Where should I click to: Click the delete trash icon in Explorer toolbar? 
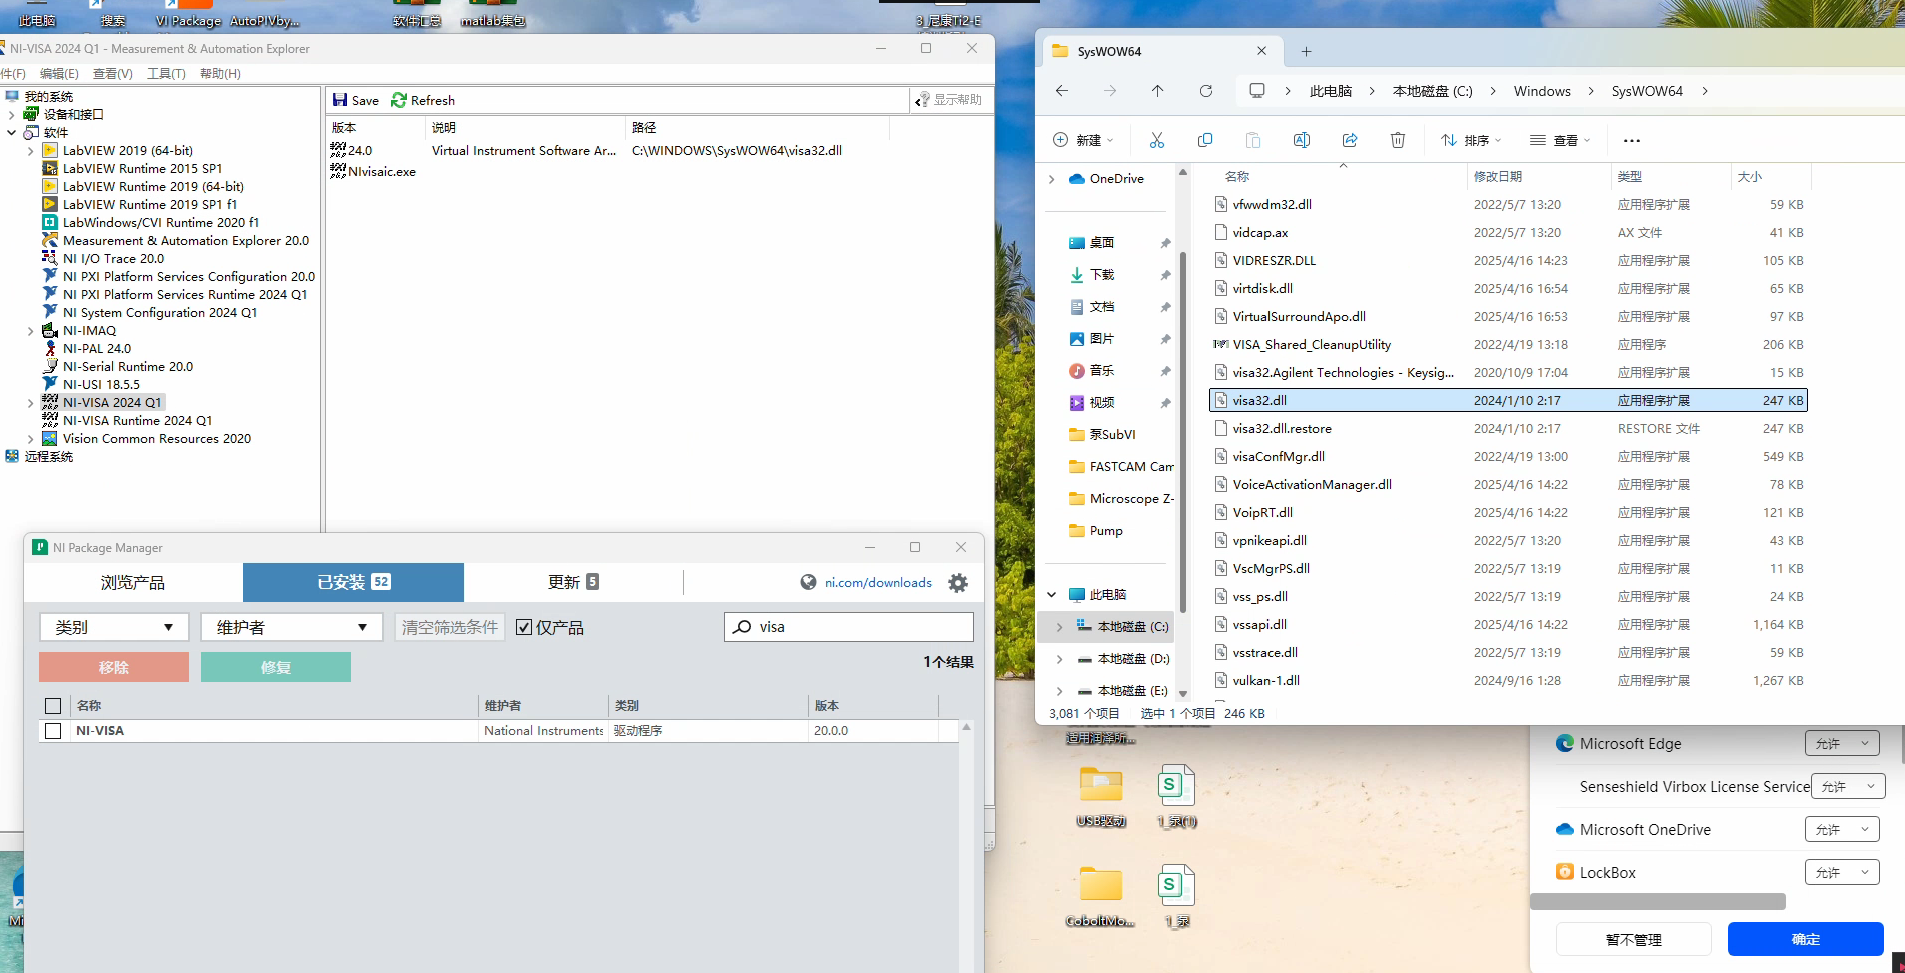pos(1398,140)
